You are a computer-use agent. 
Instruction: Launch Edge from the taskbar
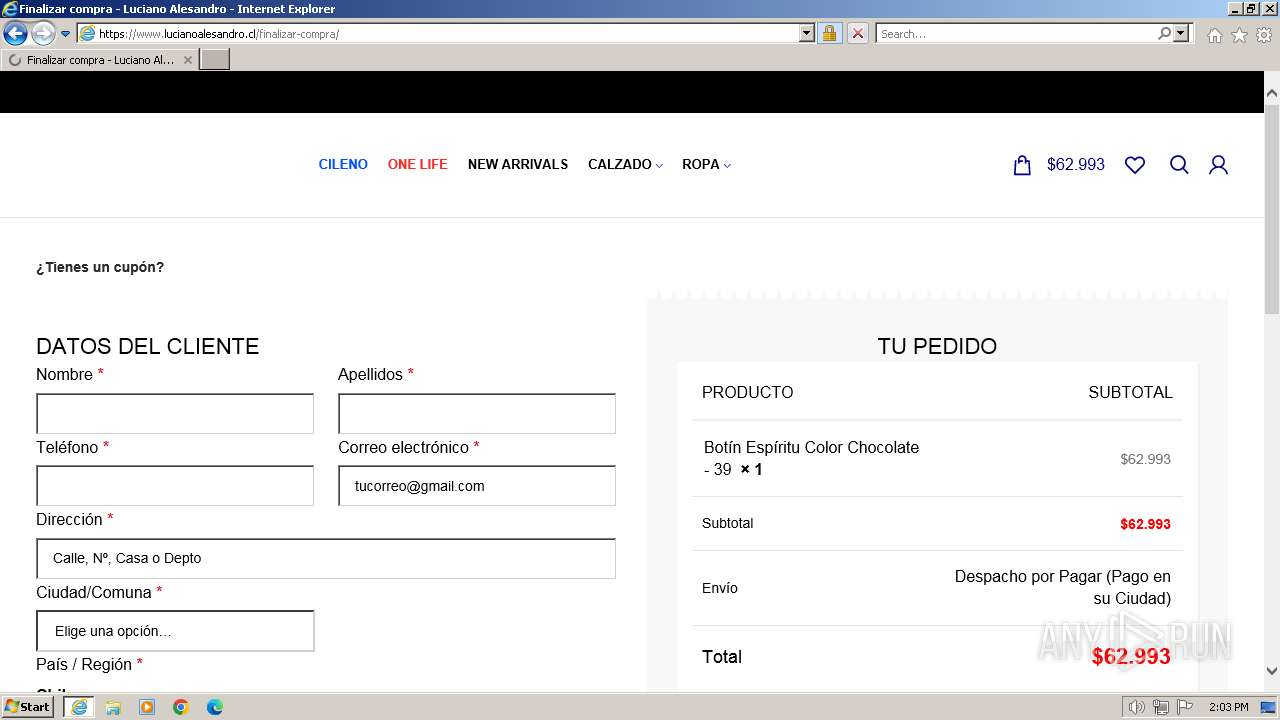(x=215, y=707)
